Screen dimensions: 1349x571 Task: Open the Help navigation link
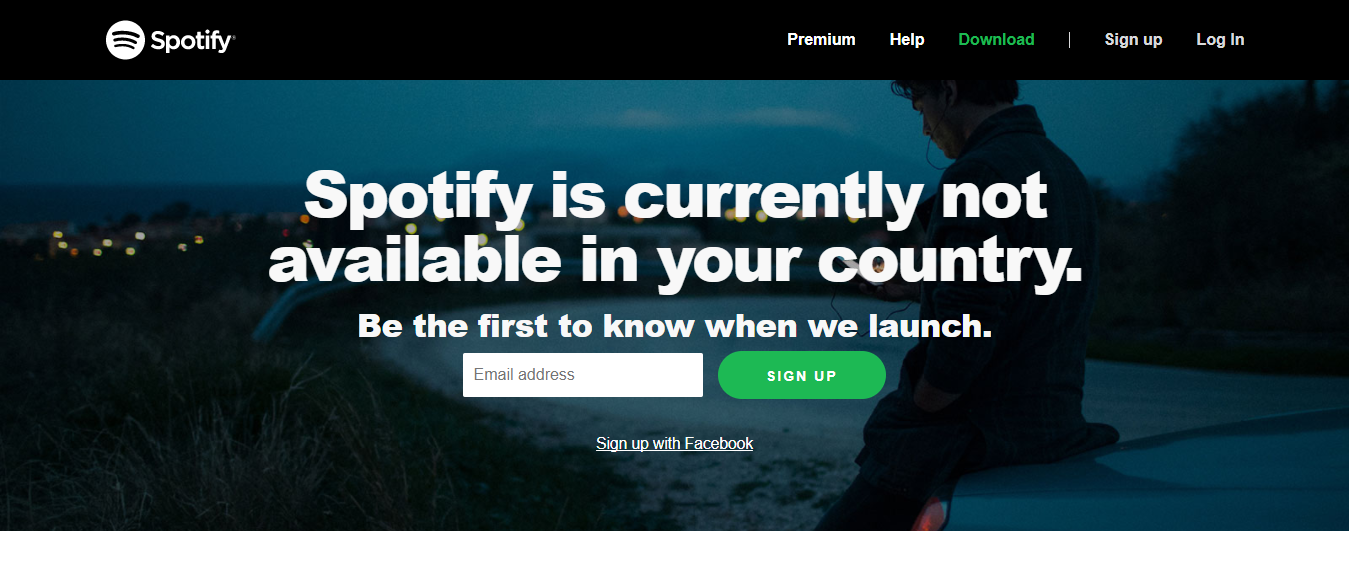907,40
